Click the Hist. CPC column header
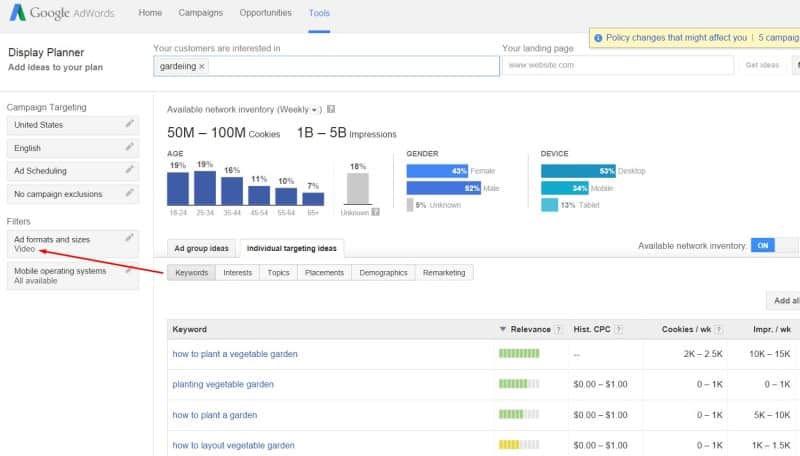 [x=592, y=330]
